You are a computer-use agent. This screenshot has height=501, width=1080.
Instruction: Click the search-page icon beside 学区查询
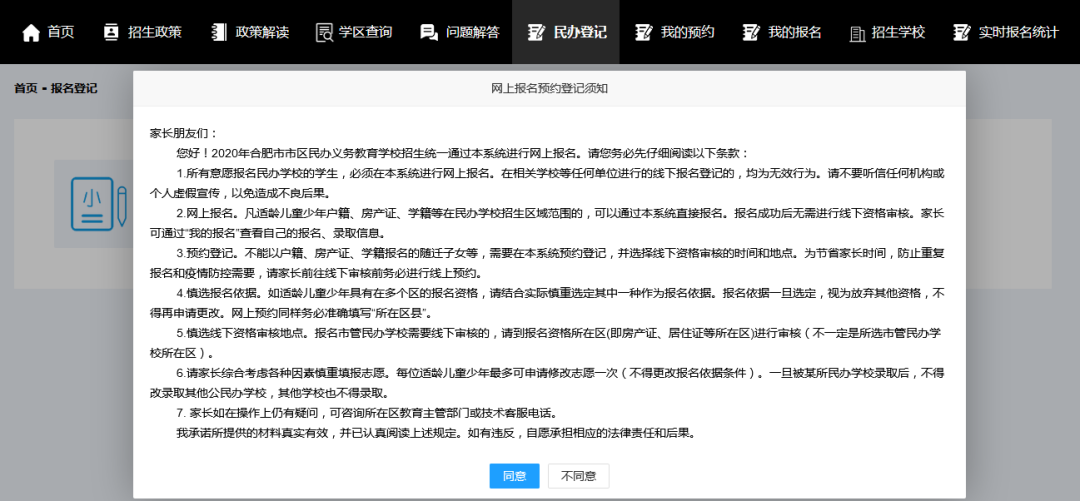(324, 32)
